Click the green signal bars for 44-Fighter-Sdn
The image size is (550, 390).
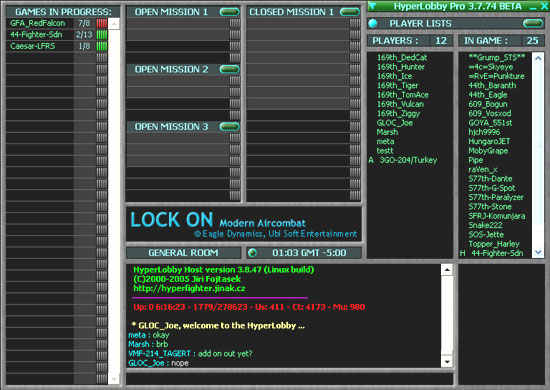tap(102, 35)
